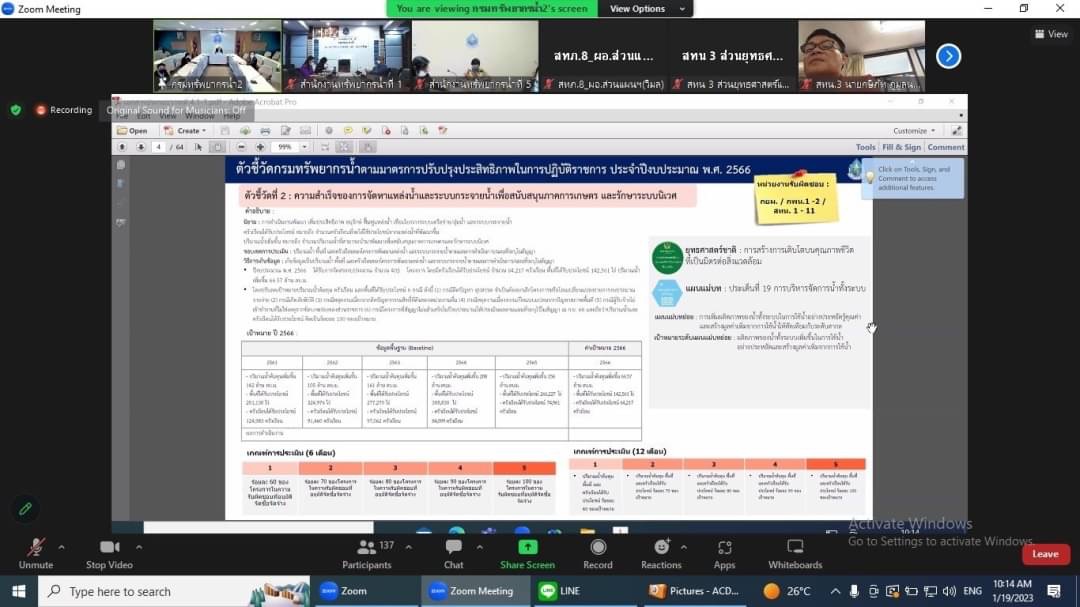The height and width of the screenshot is (607, 1080).
Task: Leave the Zoom meeting
Action: [x=1045, y=554]
